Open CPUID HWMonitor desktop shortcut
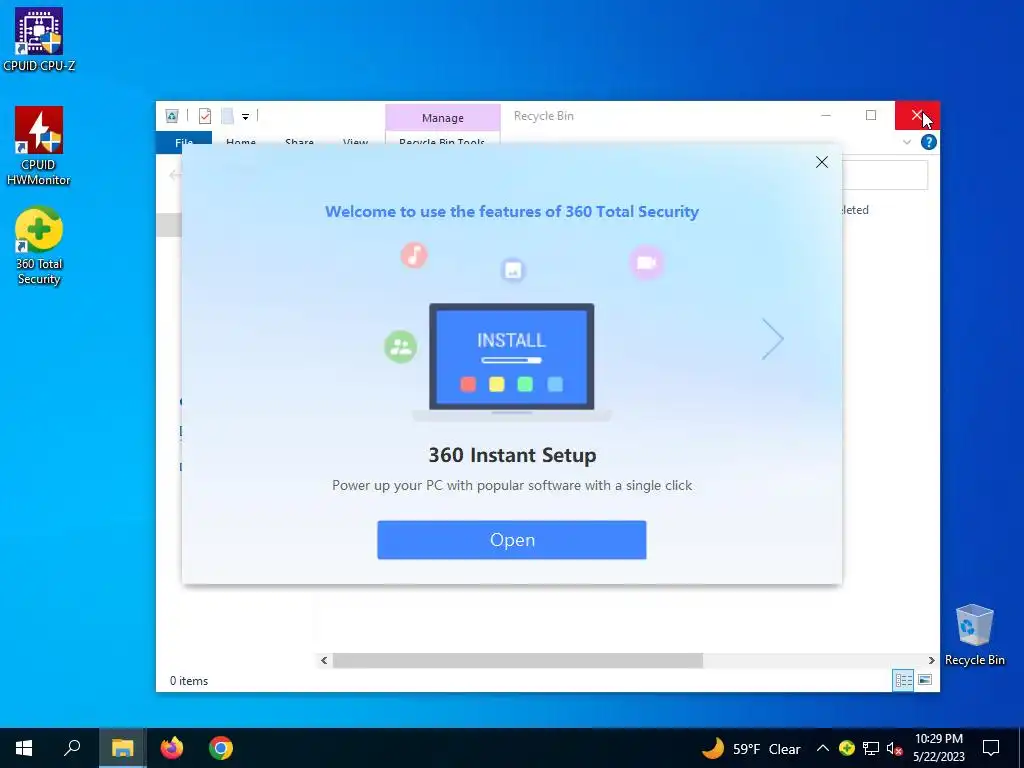 (x=39, y=146)
